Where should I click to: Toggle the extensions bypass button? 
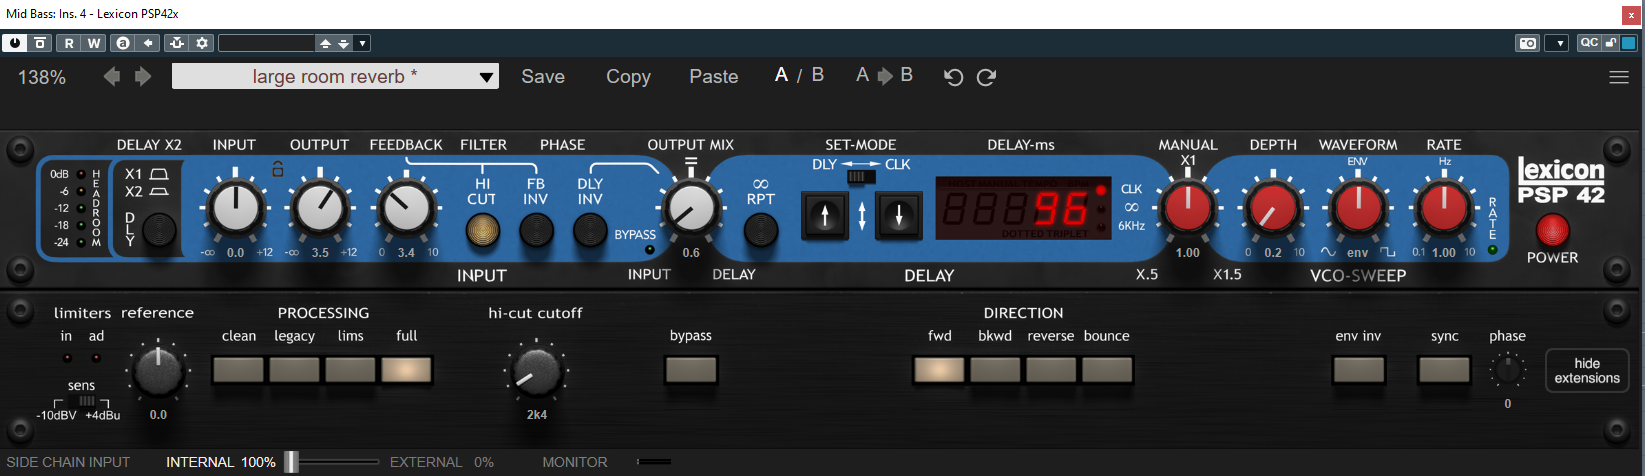(691, 369)
